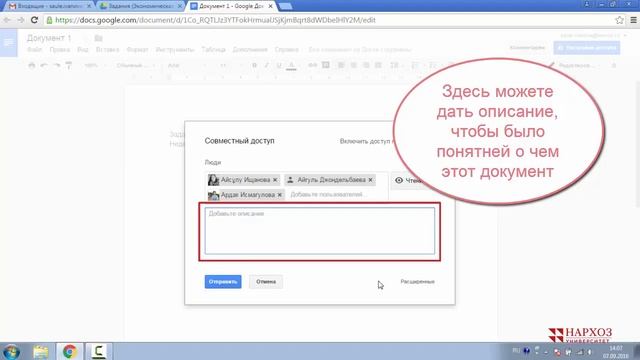Open the 'Дополнения' menu
640x360 pixels.
point(250,50)
